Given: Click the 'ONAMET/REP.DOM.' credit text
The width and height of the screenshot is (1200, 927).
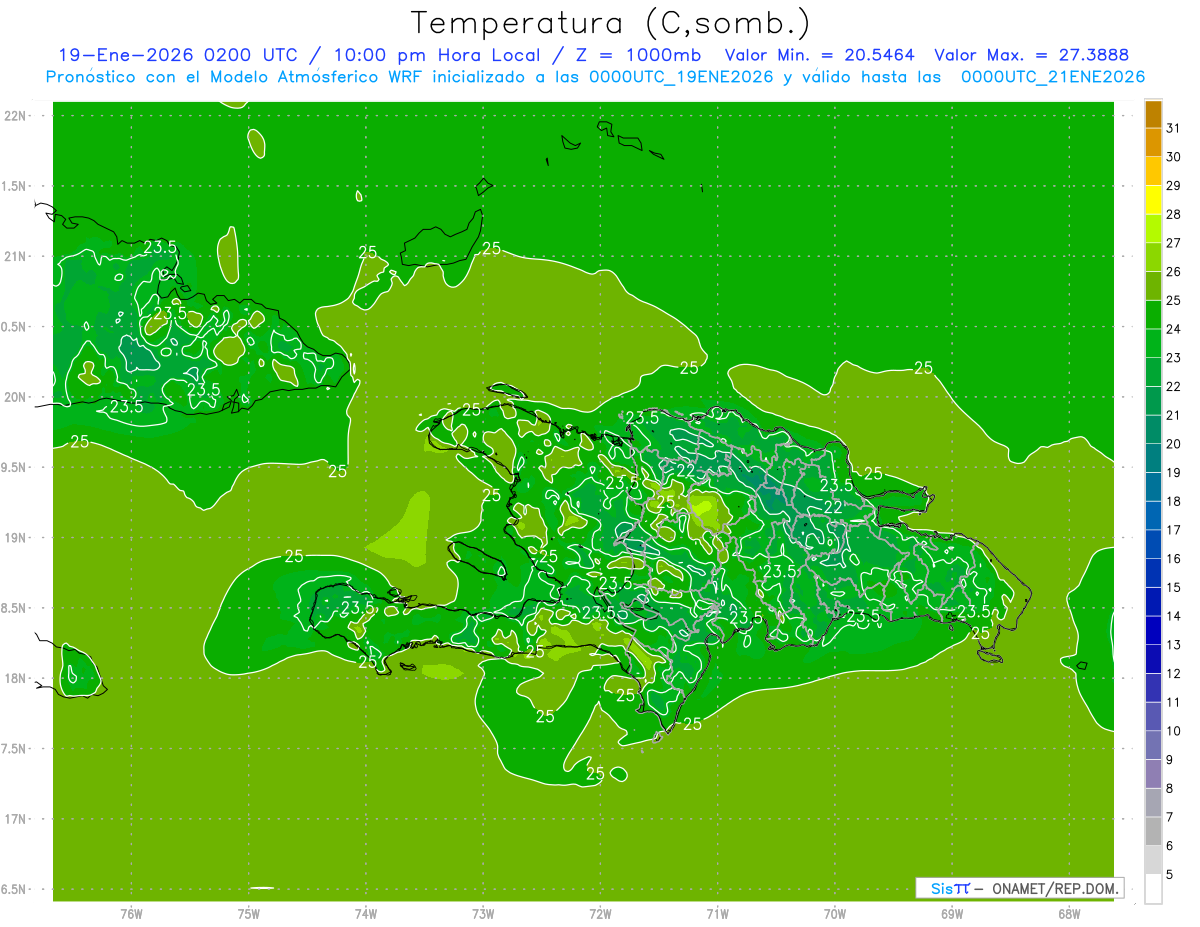Looking at the screenshot, I should click(1056, 888).
